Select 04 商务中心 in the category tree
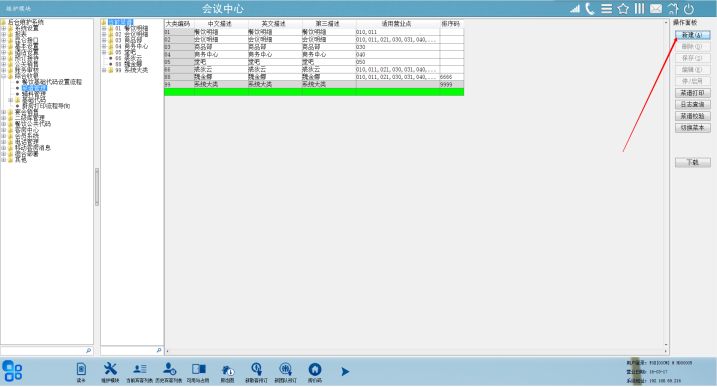The height and width of the screenshot is (387, 717). point(131,46)
